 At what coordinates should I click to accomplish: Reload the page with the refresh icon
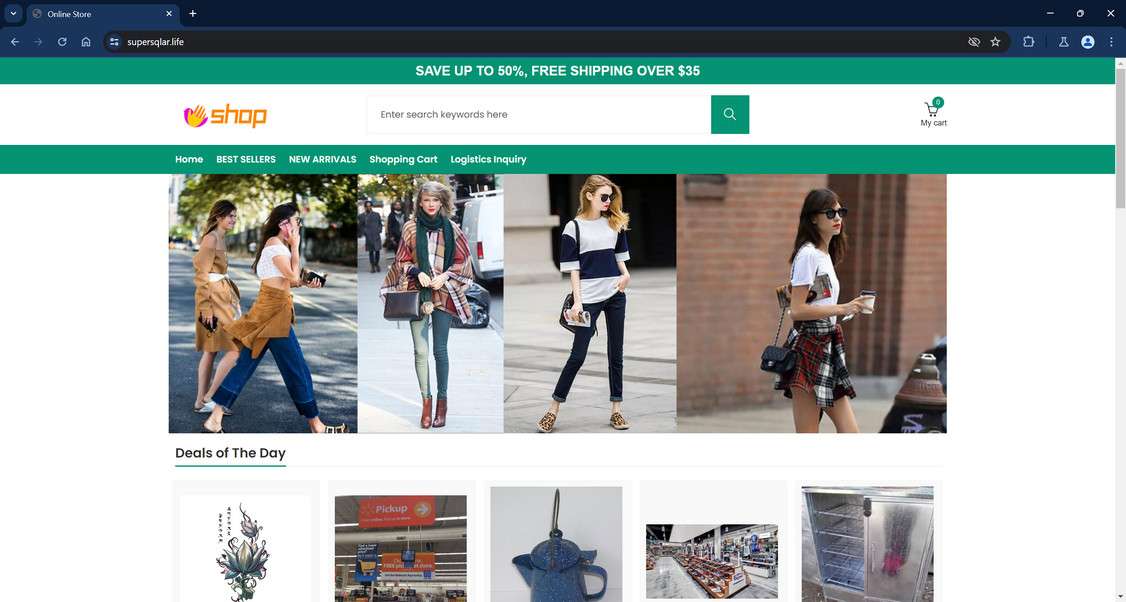click(x=62, y=42)
